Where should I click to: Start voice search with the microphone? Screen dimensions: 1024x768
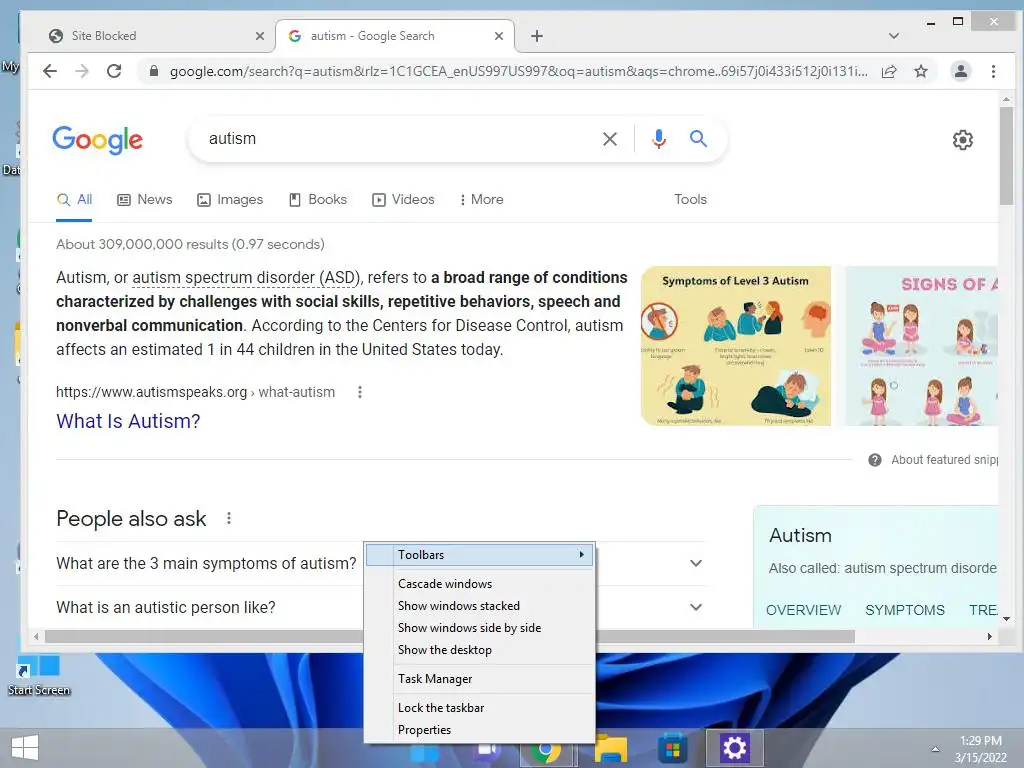click(659, 138)
